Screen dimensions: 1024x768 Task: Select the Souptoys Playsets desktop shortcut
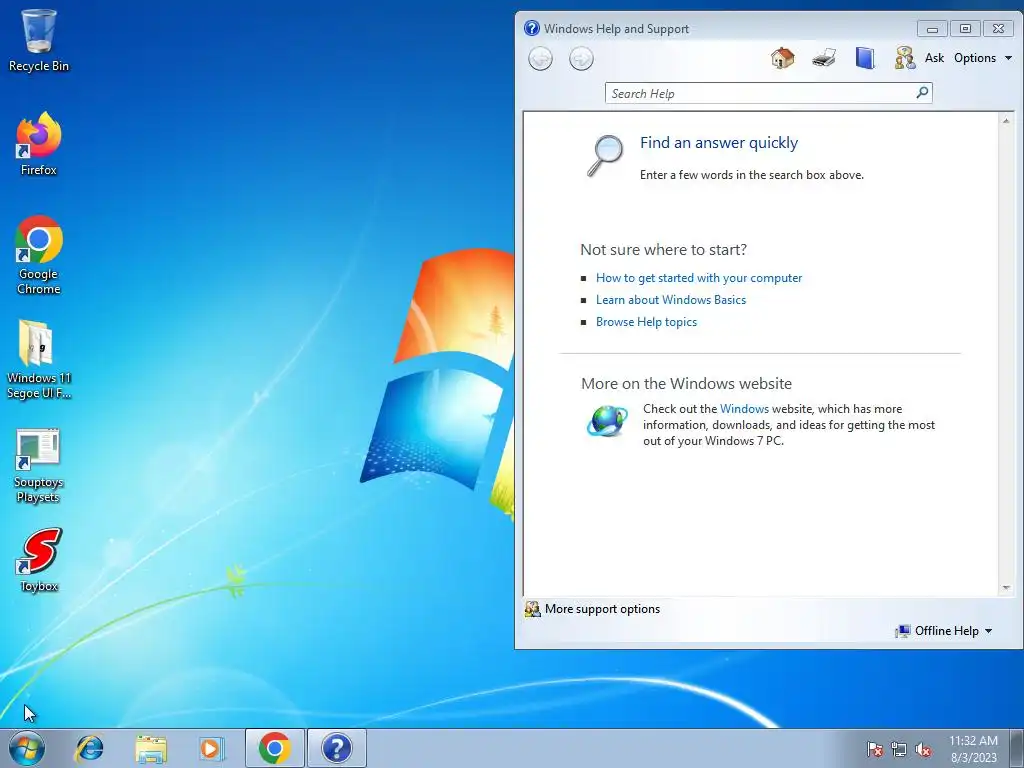(39, 466)
